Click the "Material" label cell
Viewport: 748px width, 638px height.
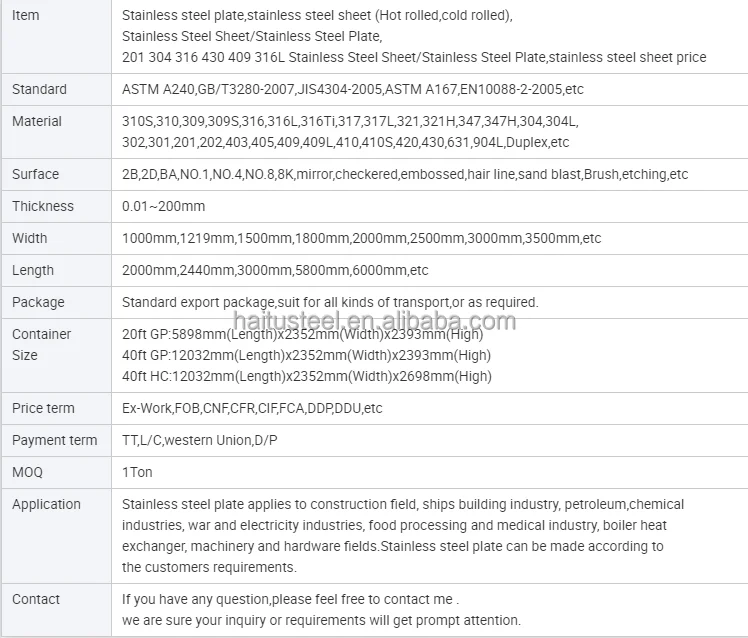tap(37, 121)
